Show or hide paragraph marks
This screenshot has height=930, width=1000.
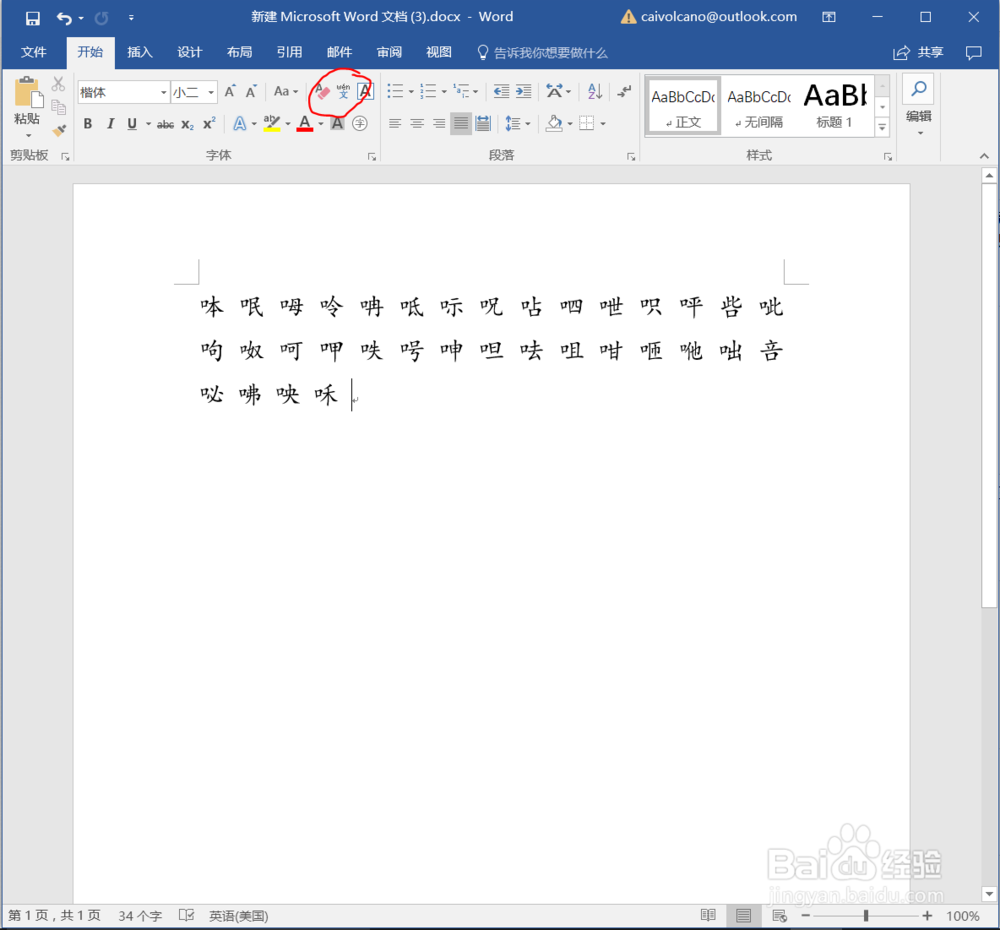[x=624, y=92]
